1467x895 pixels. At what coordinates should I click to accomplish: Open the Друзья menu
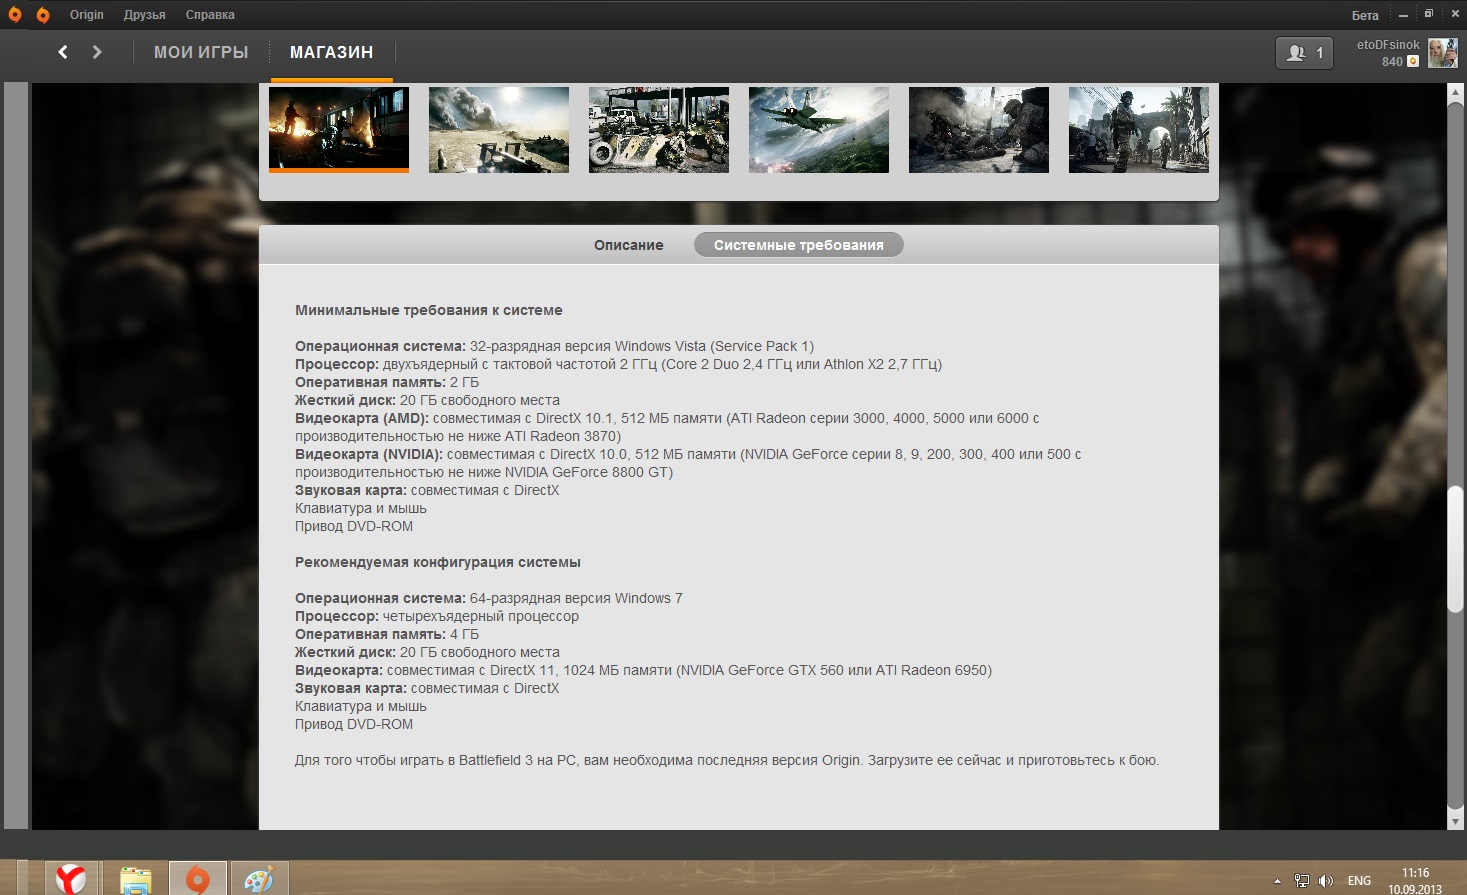145,15
